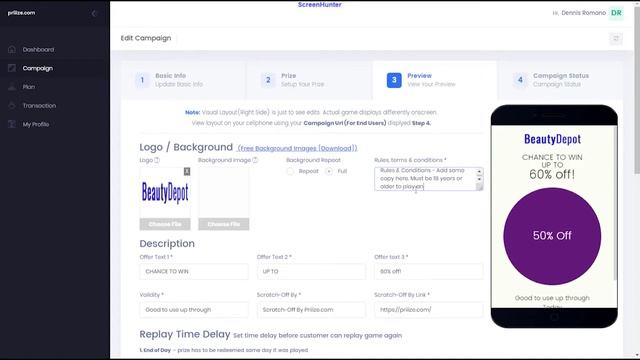Open the Plan sidebar icon
The width and height of the screenshot is (640, 360).
point(12,87)
